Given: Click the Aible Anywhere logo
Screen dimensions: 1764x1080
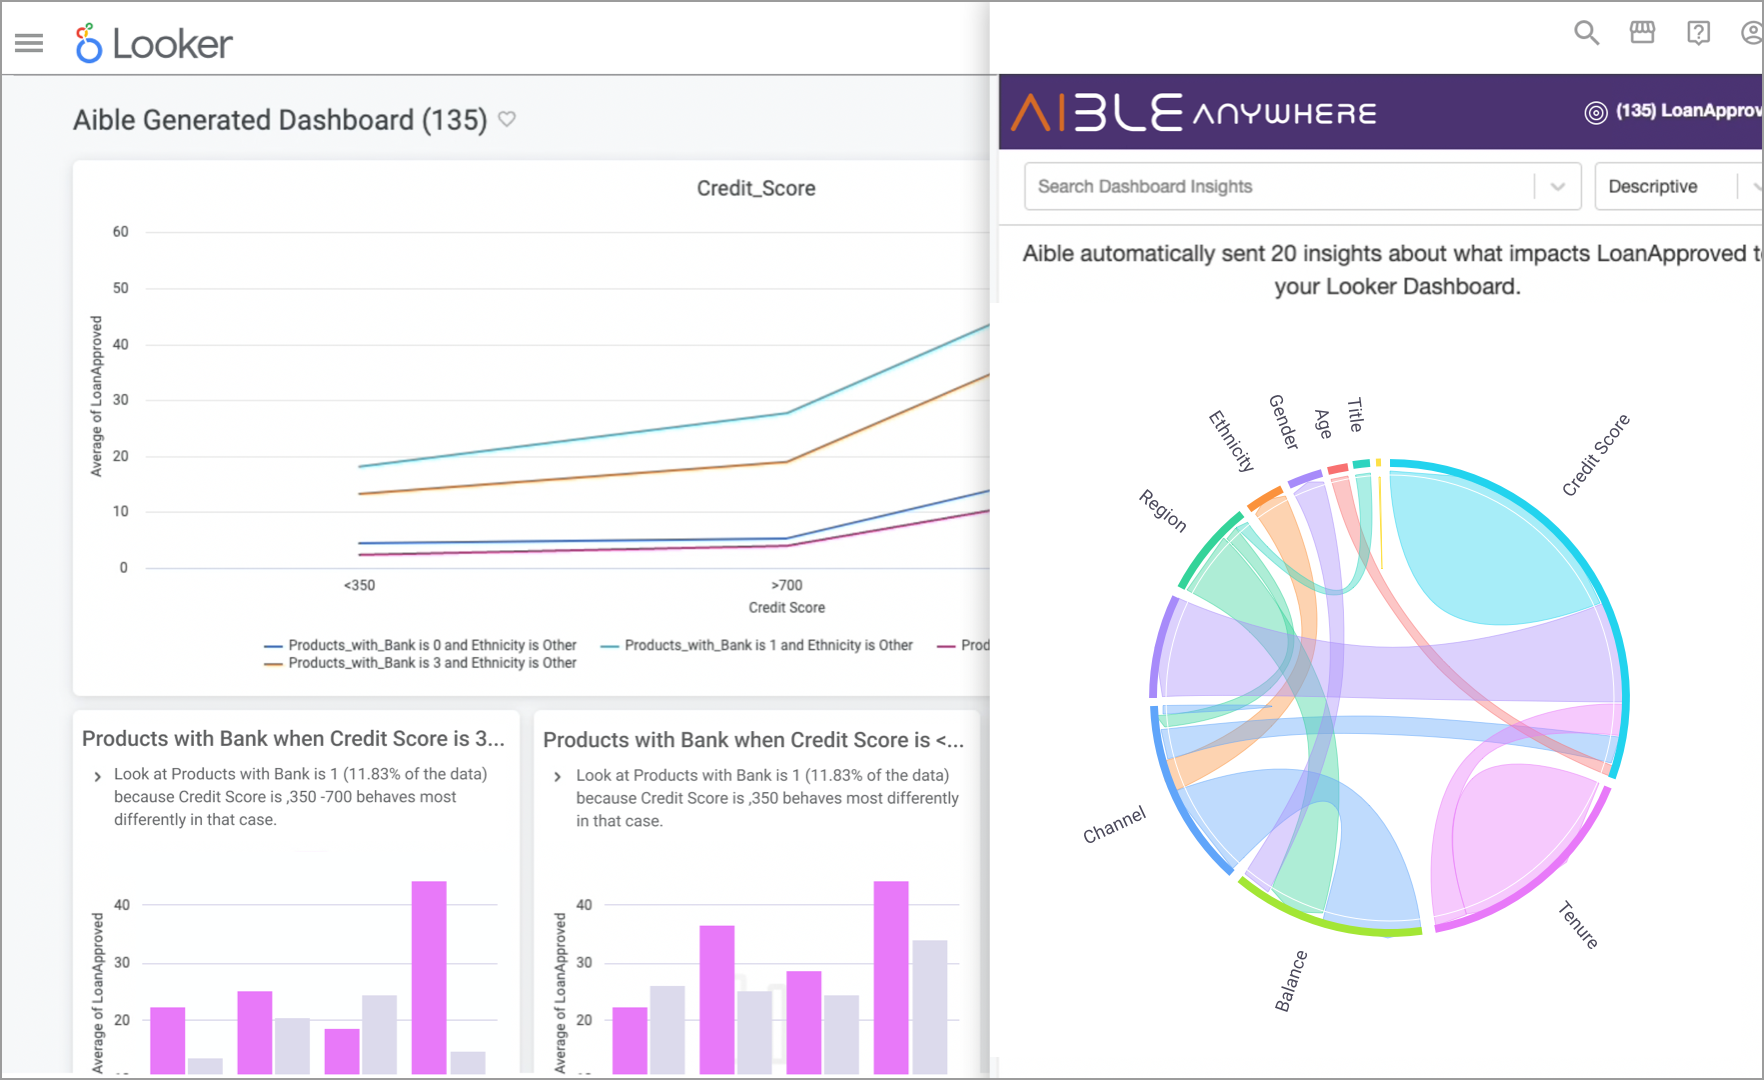Looking at the screenshot, I should (1194, 112).
